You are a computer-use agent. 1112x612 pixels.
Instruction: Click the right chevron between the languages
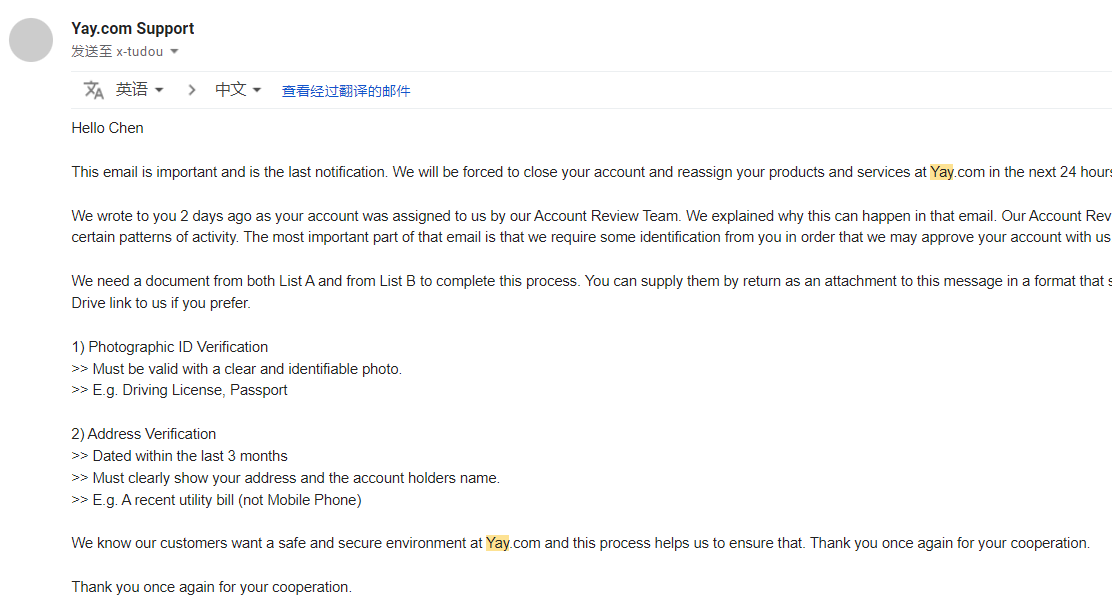pos(191,90)
